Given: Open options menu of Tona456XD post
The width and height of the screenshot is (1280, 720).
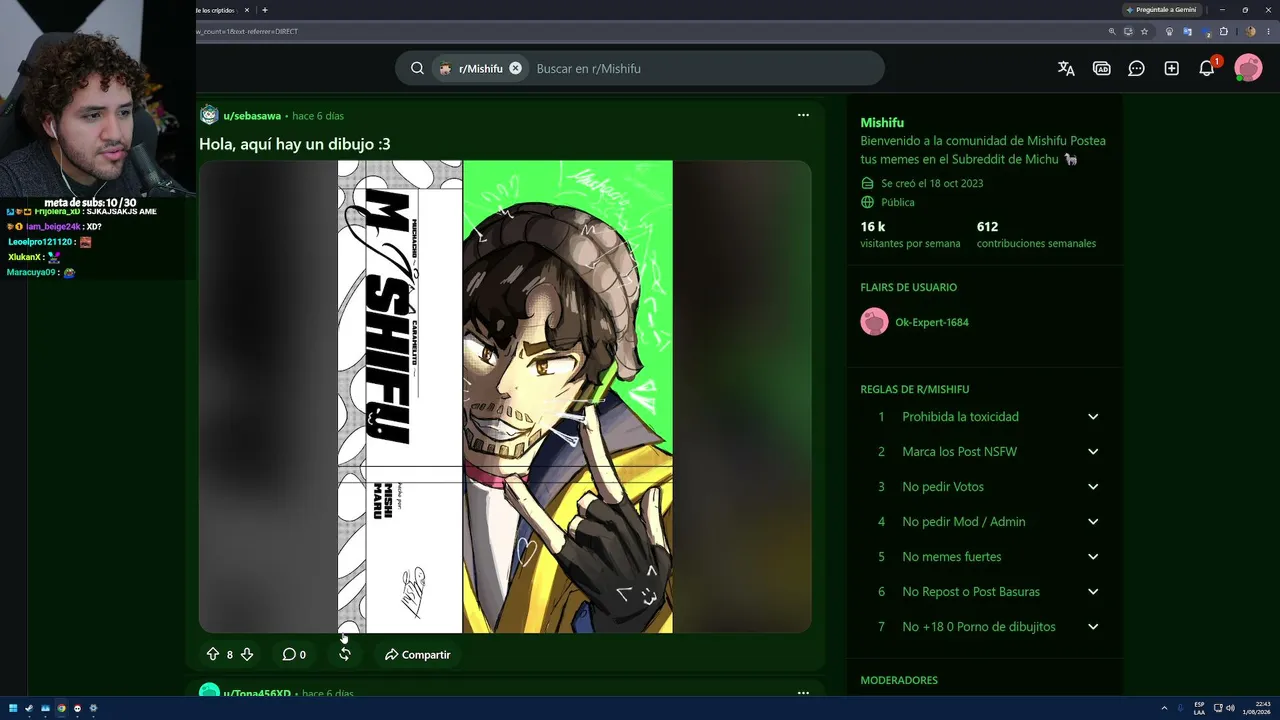Looking at the screenshot, I should click(x=803, y=692).
